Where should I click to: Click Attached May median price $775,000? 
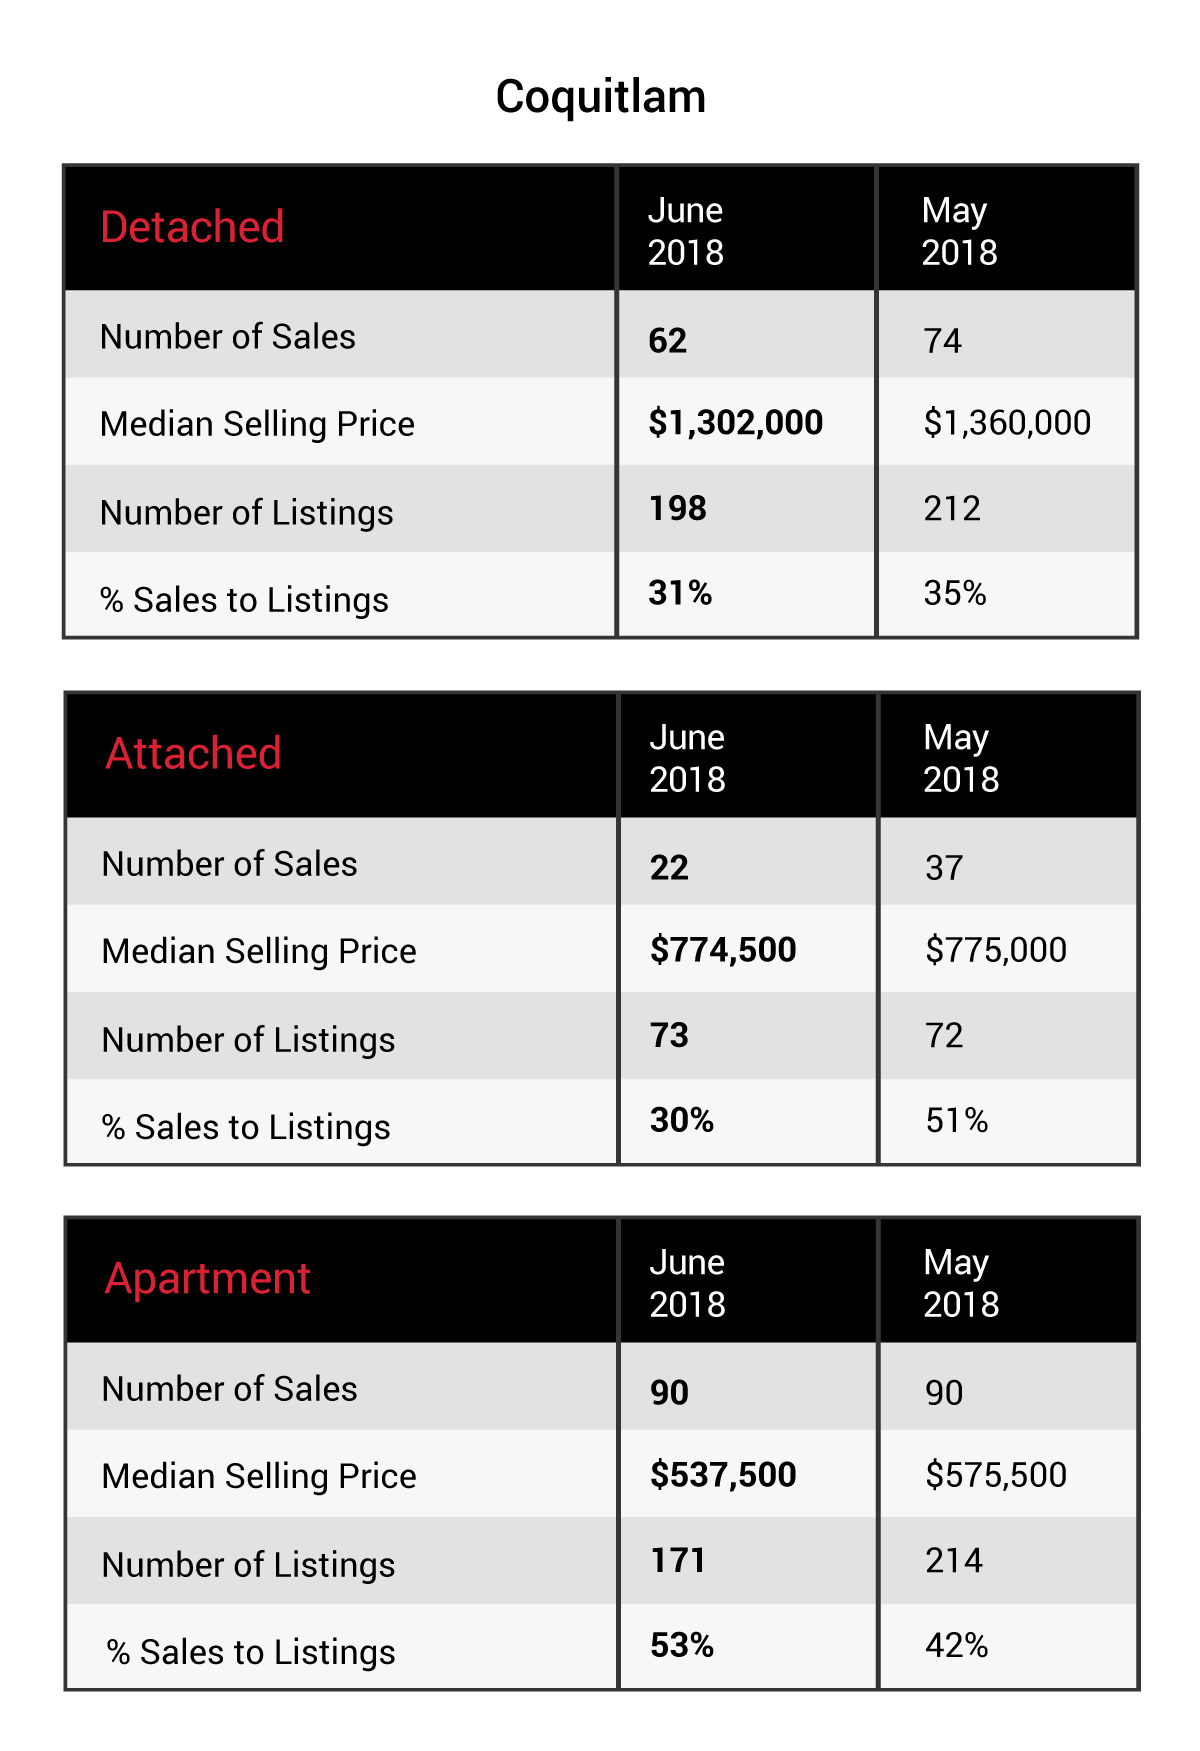pos(996,950)
